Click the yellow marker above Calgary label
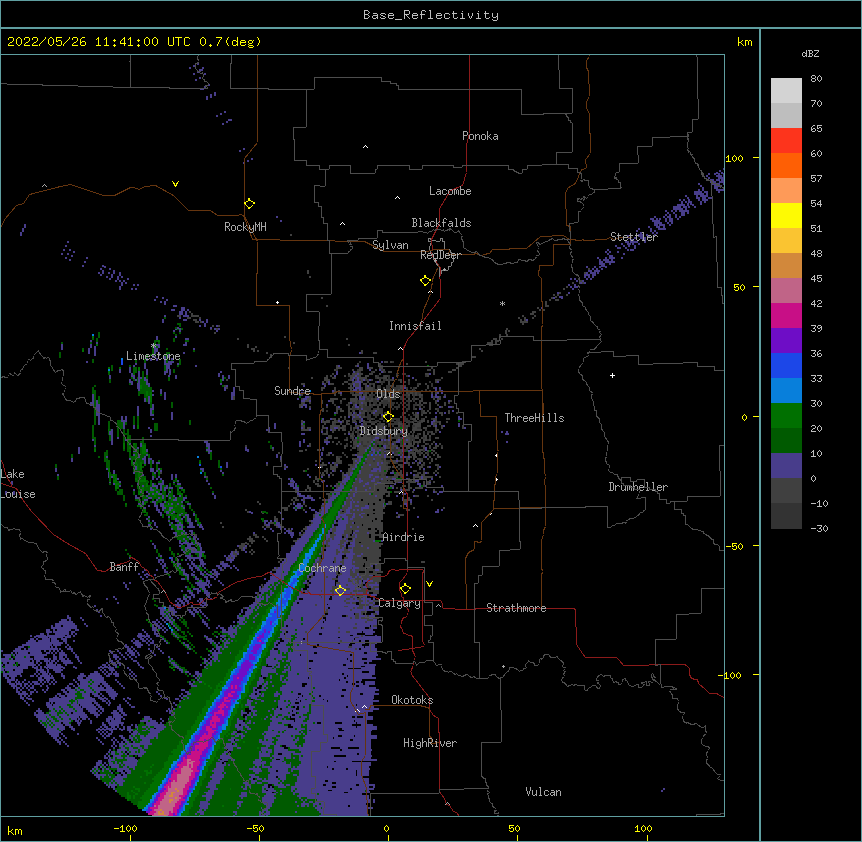 405,589
